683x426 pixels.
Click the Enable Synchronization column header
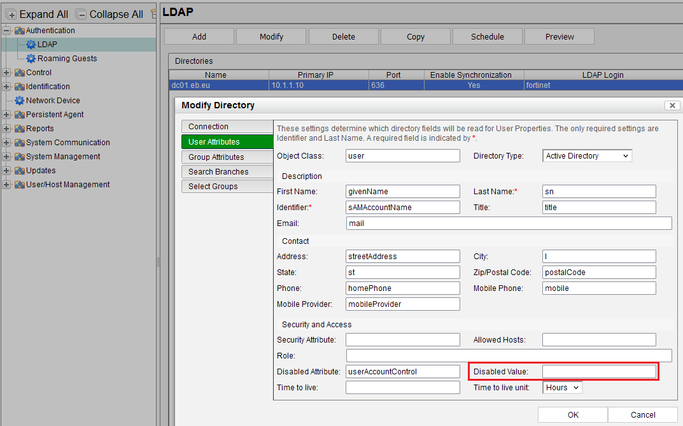tap(474, 75)
